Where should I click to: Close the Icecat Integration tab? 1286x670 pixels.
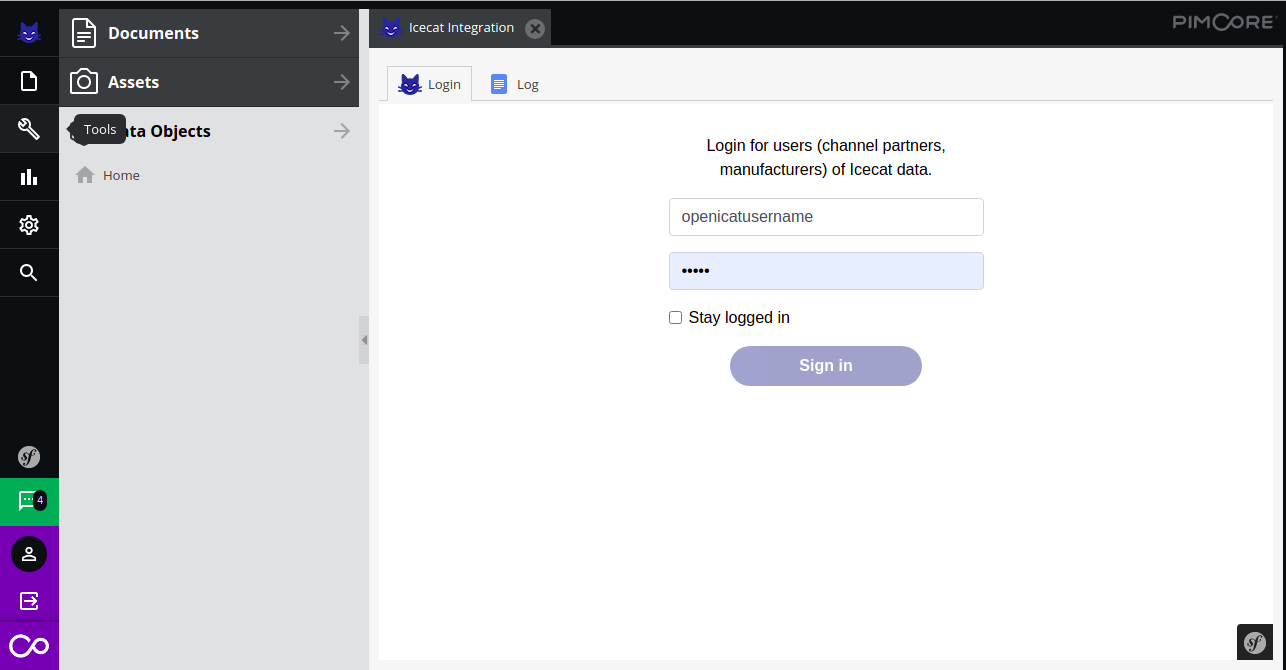[535, 29]
